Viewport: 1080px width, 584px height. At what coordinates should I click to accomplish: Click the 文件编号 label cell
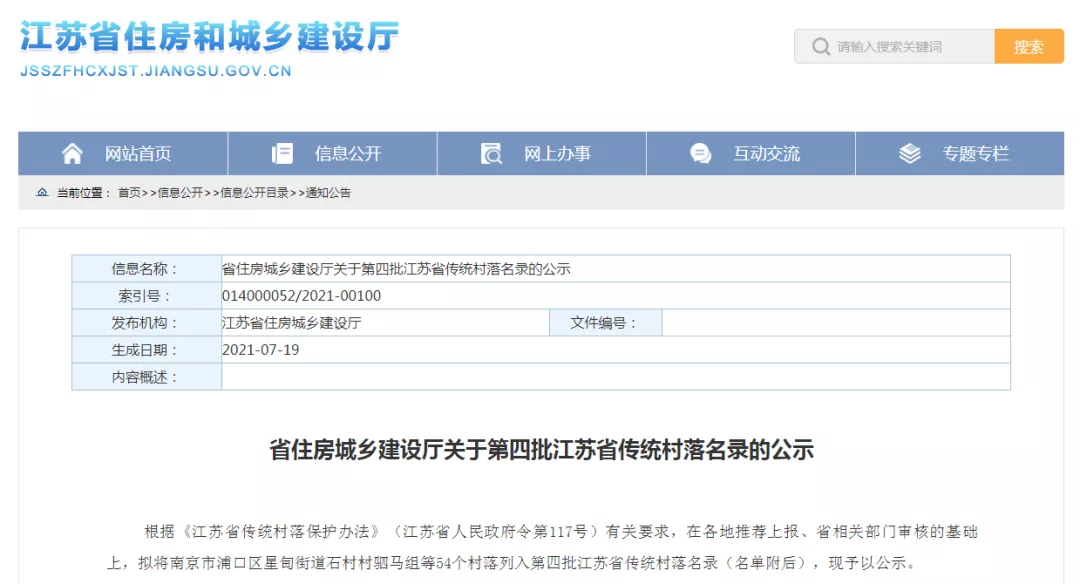pyautogui.click(x=605, y=323)
